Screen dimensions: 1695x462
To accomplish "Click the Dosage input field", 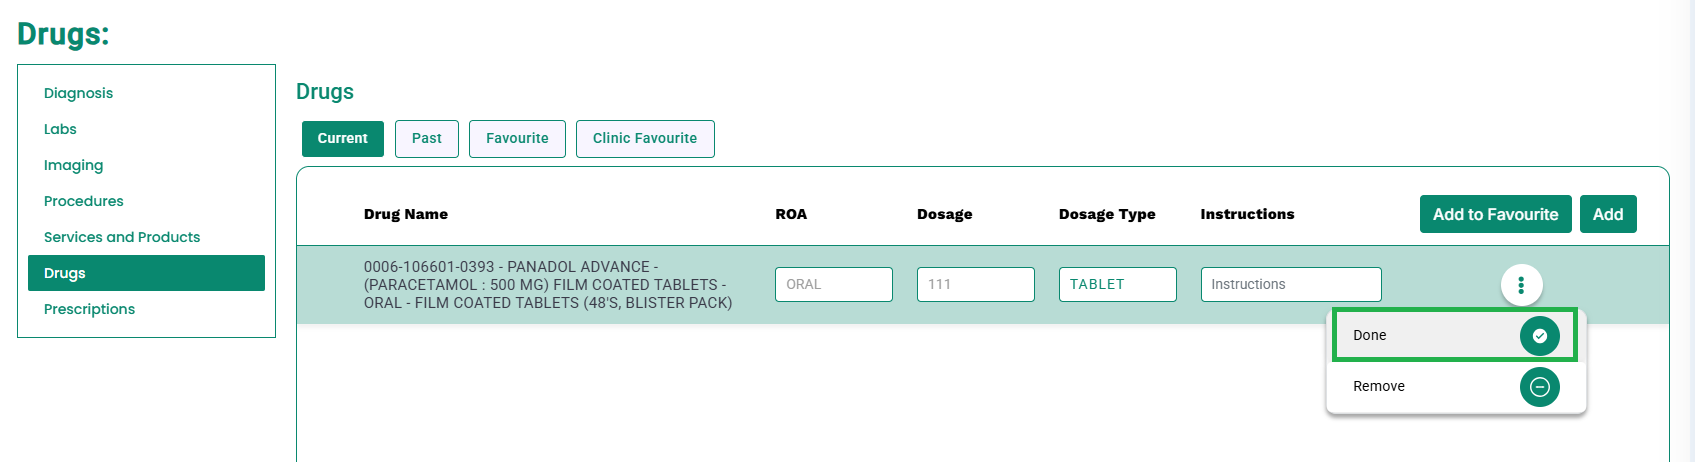I will click(x=975, y=284).
